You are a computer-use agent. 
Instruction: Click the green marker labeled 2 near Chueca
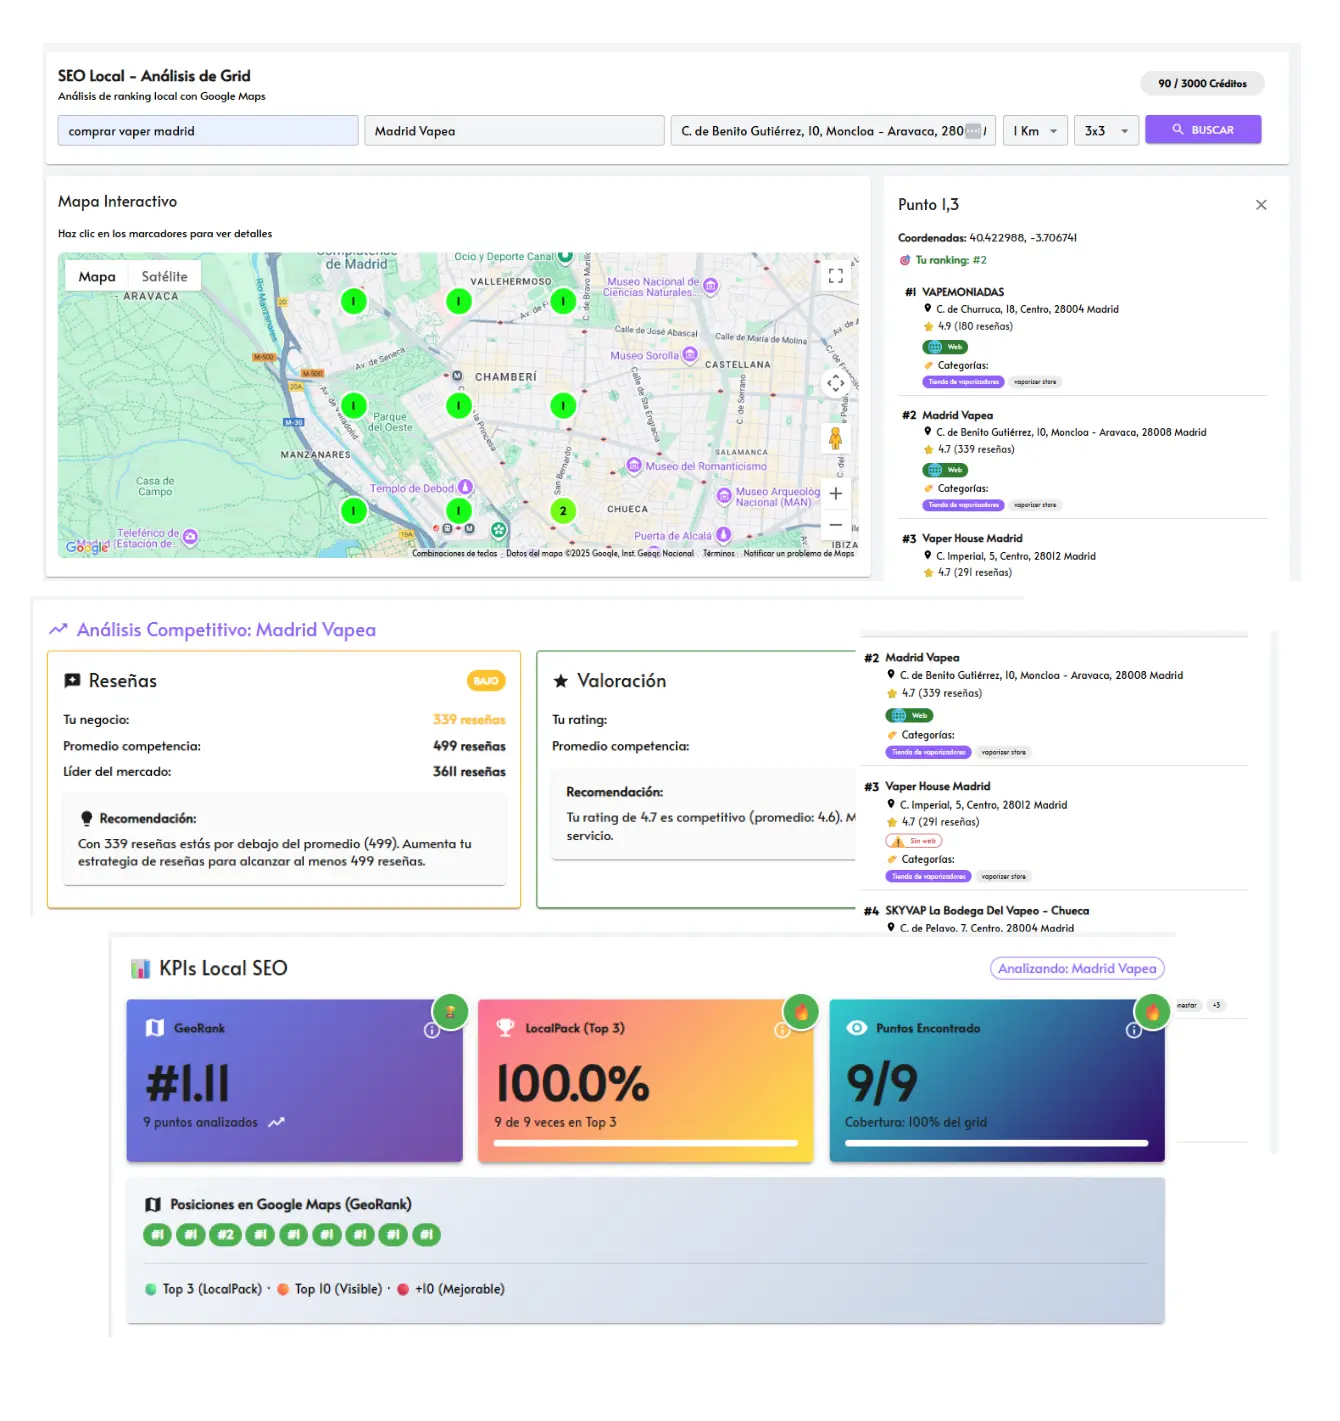tap(563, 511)
